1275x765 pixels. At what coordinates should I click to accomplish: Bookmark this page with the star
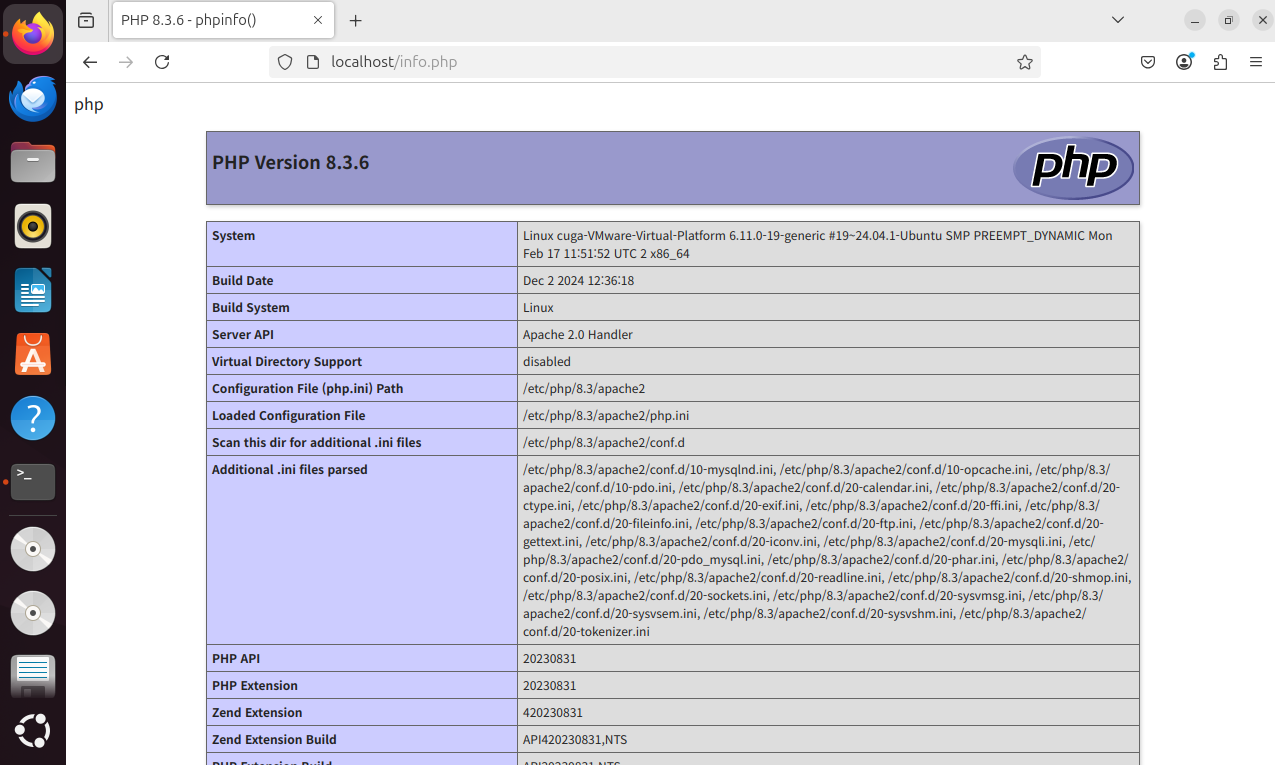pos(1025,62)
